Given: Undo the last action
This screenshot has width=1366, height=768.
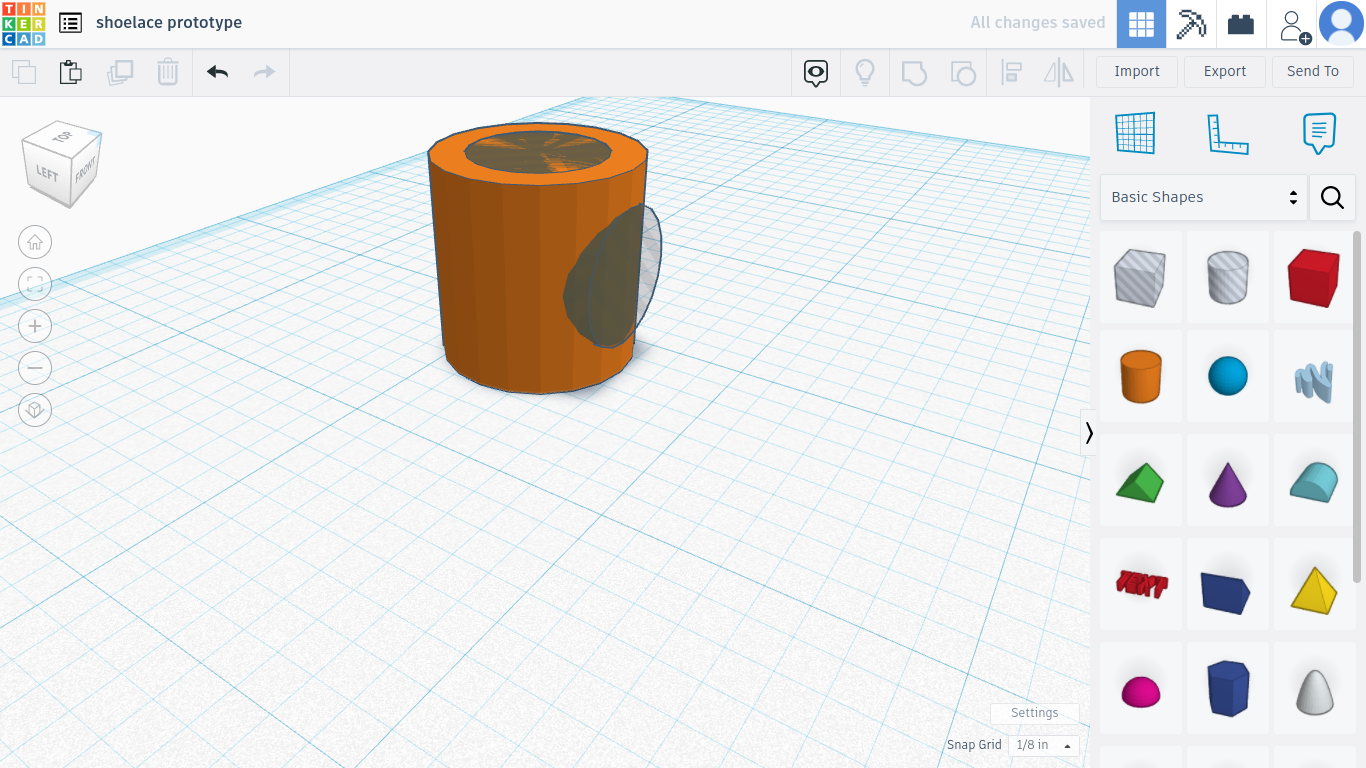Looking at the screenshot, I should click(217, 72).
